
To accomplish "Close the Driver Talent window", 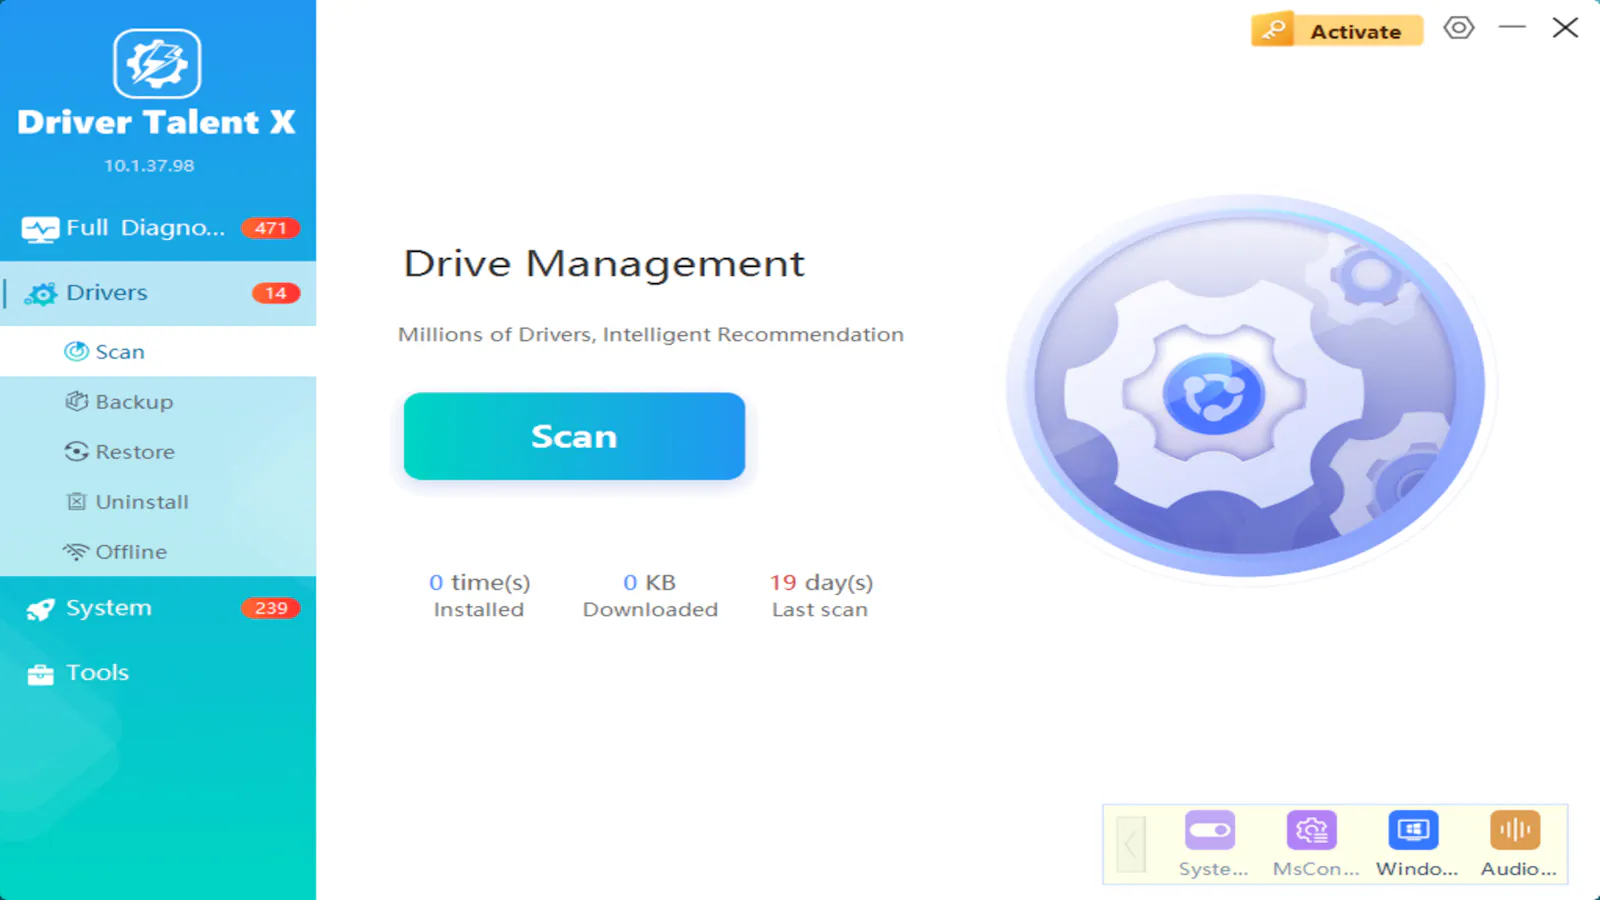I will 1565,28.
